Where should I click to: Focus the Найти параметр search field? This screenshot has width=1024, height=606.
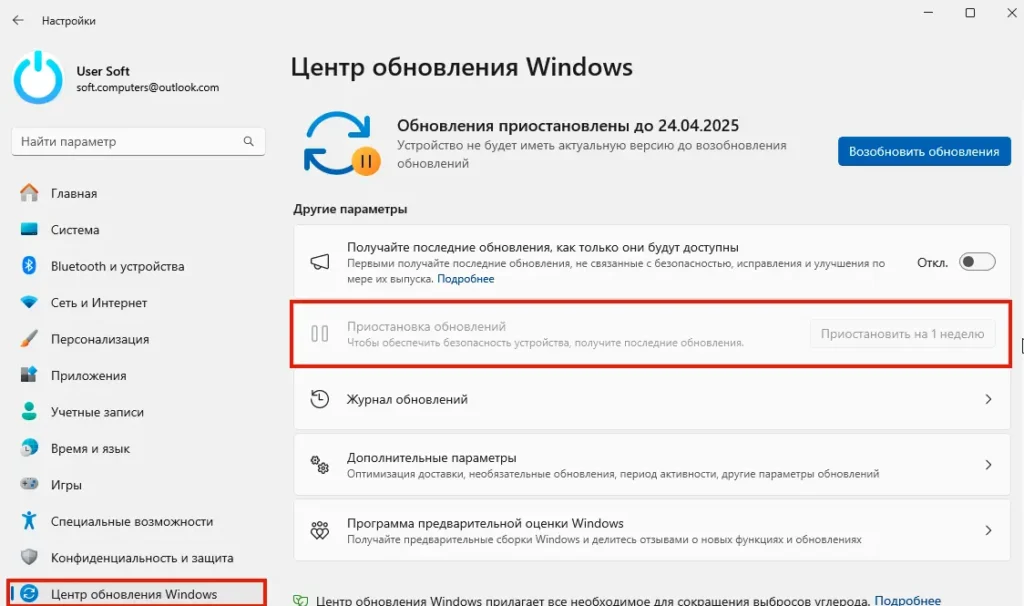[138, 141]
